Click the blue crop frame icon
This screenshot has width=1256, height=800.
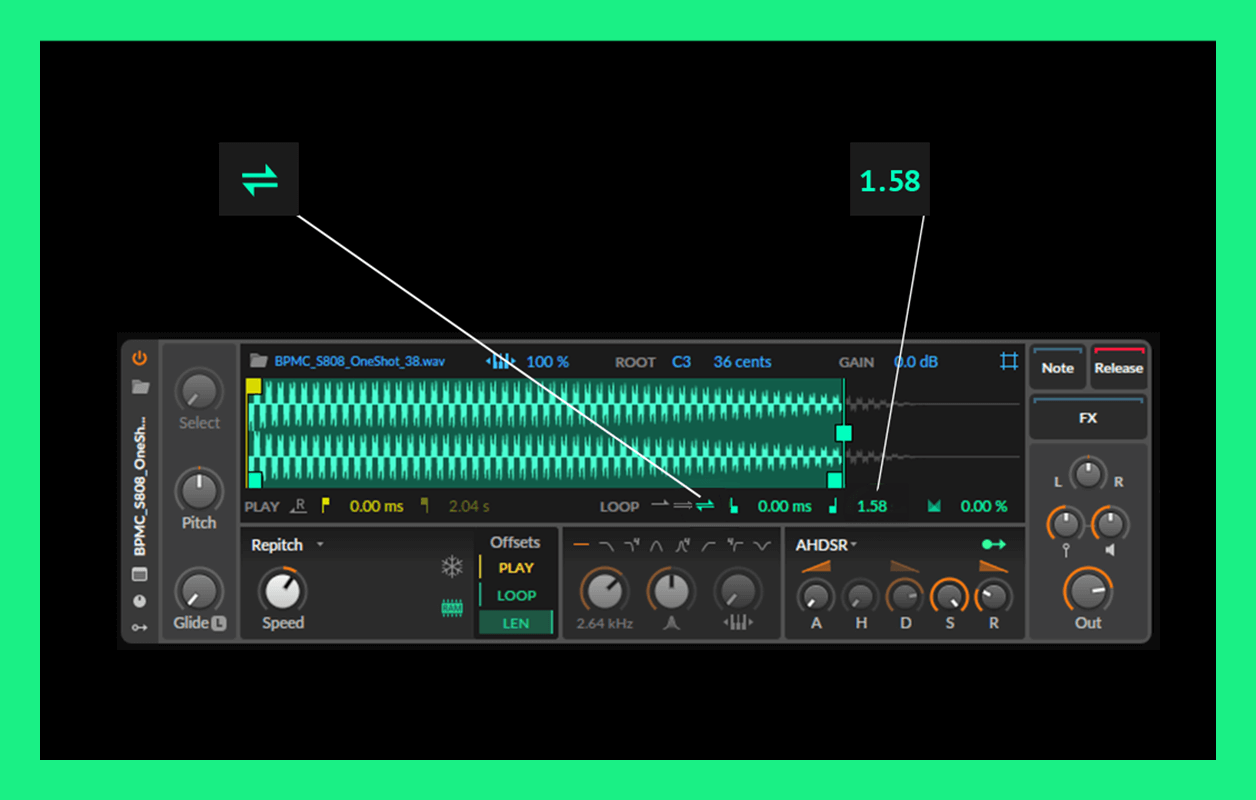point(1008,362)
